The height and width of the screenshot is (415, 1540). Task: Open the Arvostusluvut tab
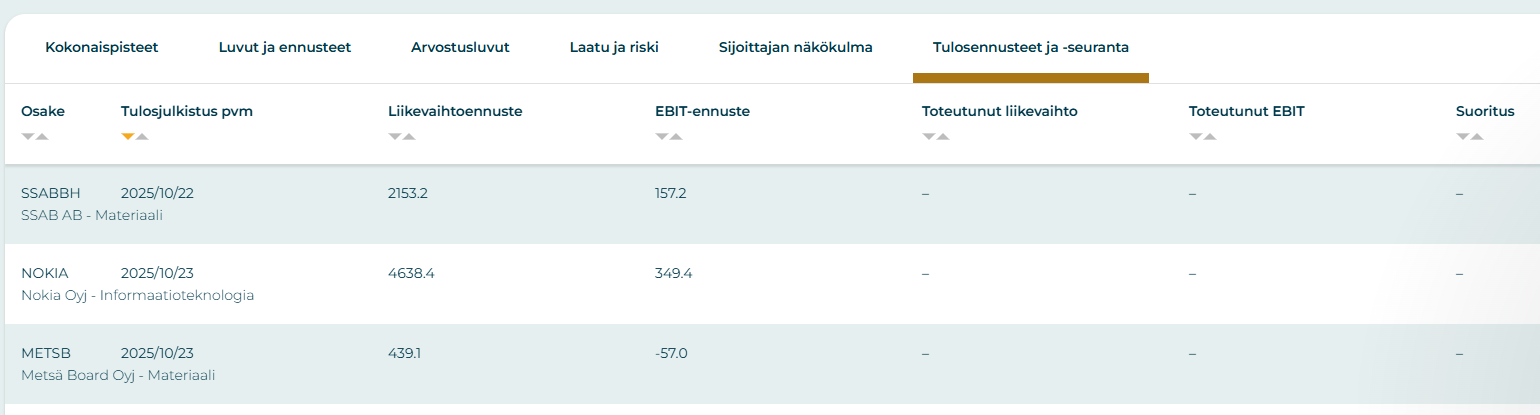(x=460, y=47)
